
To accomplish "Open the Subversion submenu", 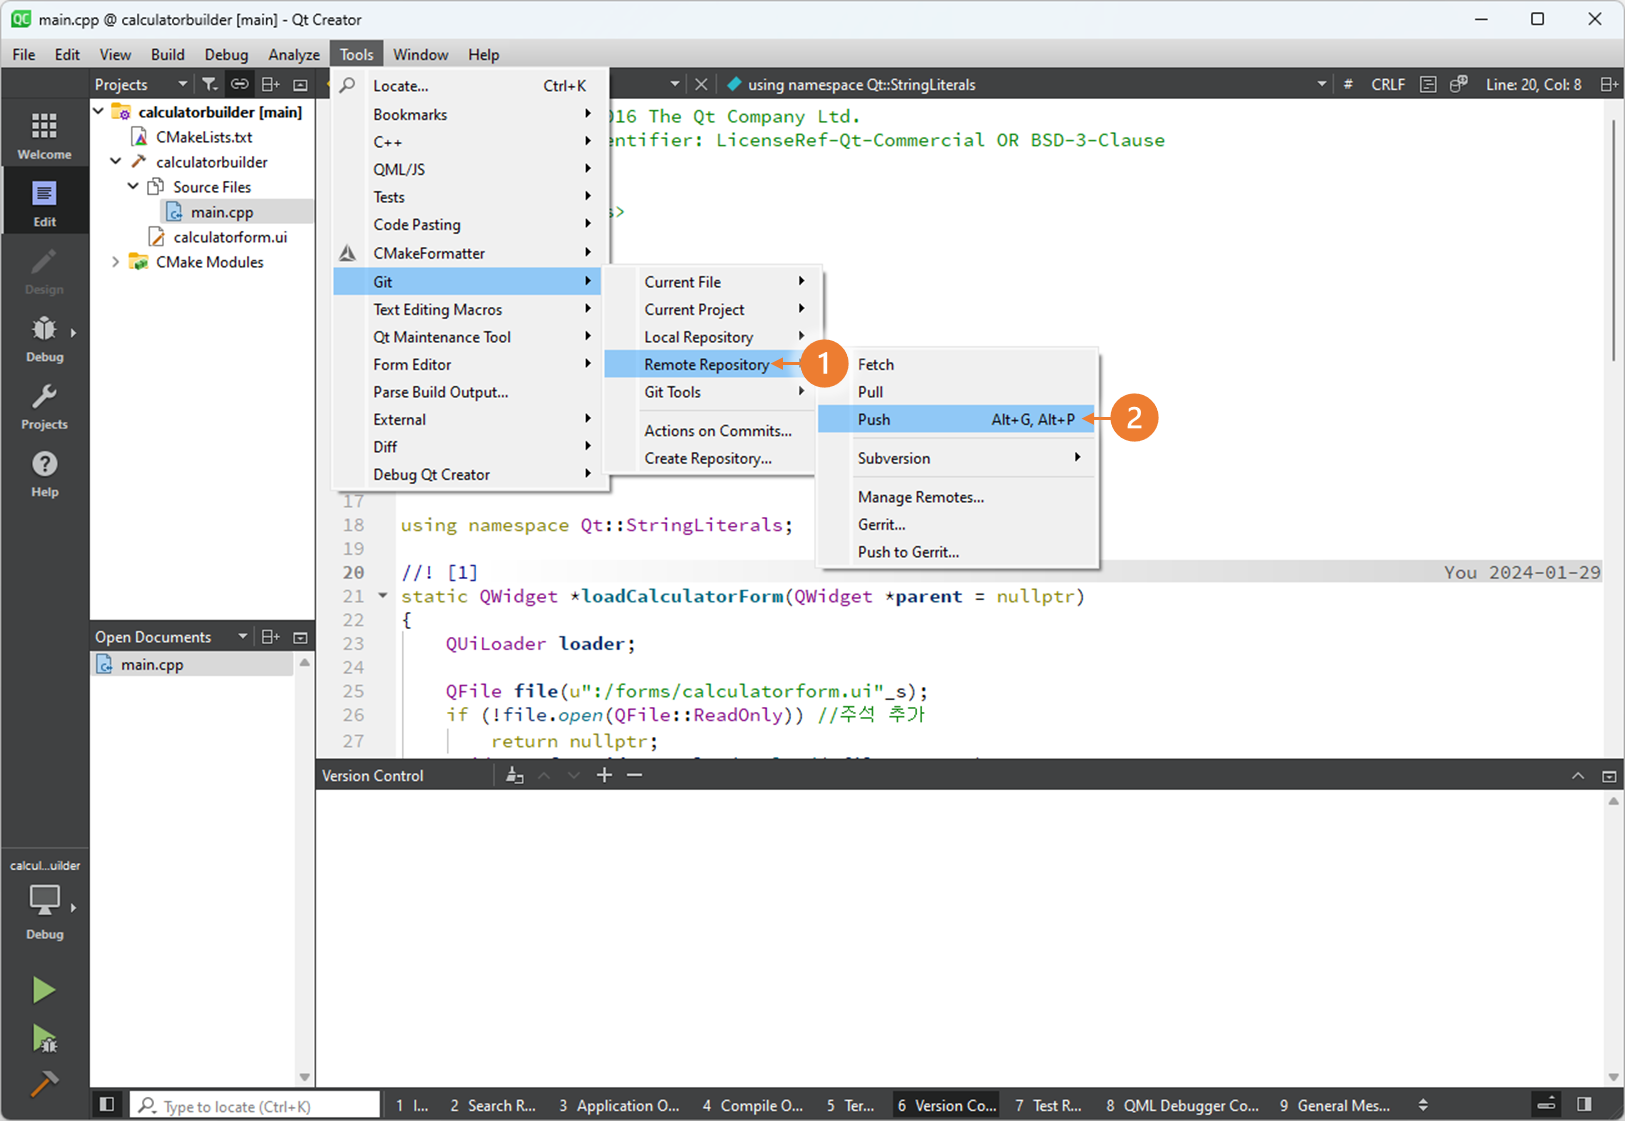I will coord(958,458).
